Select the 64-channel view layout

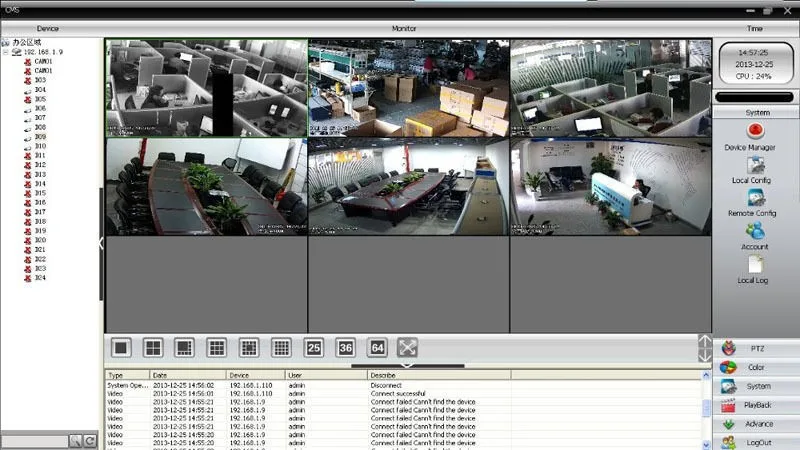(377, 348)
